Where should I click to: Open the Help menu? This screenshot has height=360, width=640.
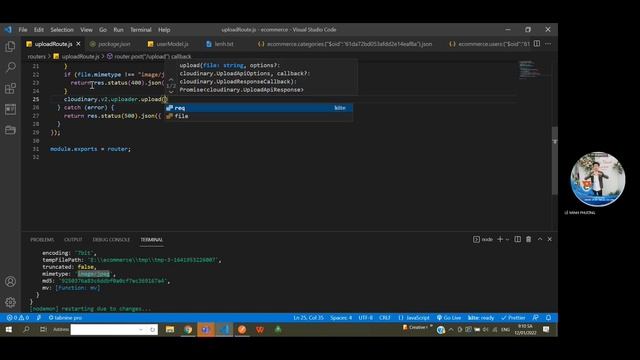point(164,30)
